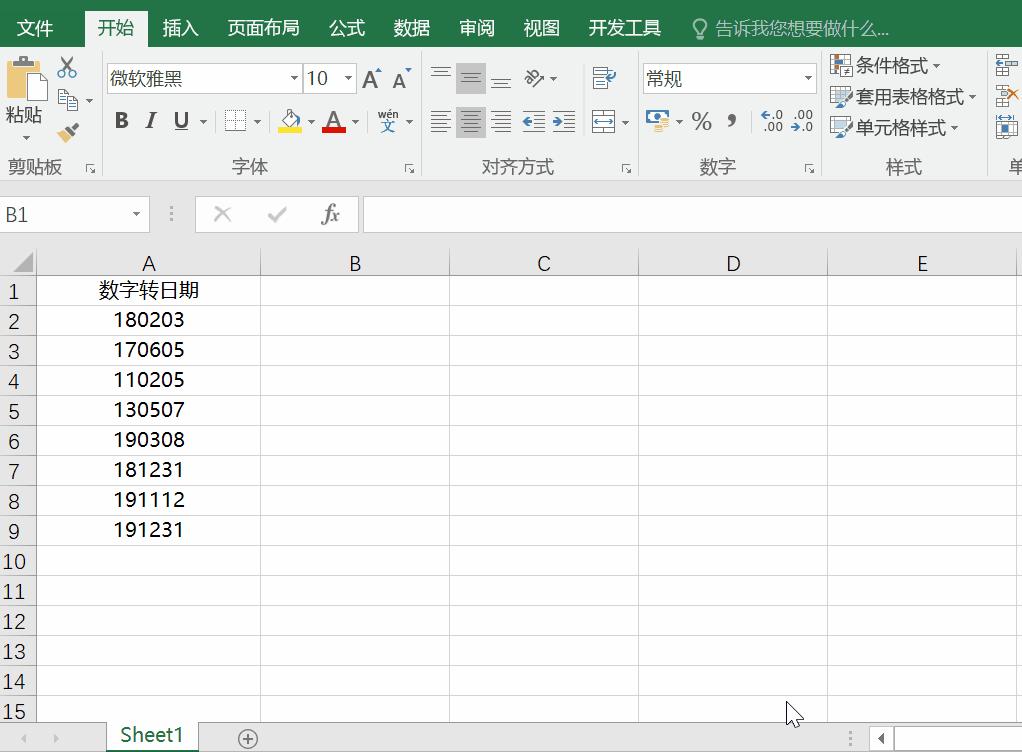Expand Name Box dropdown arrow
The height and width of the screenshot is (752, 1022).
(x=136, y=214)
